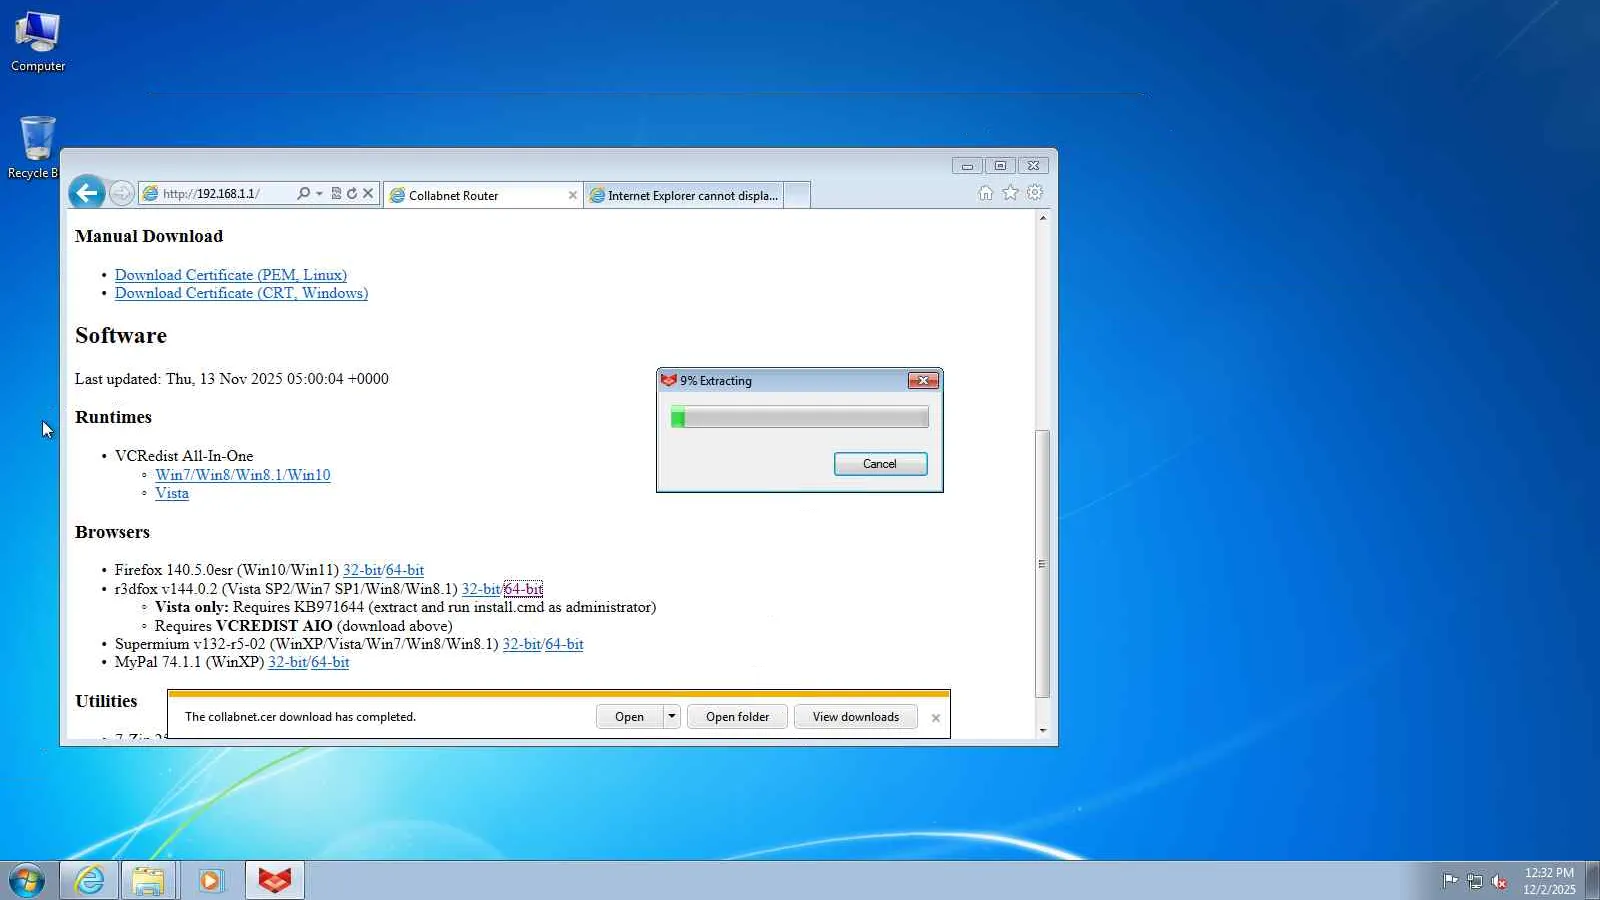Click the Open folder button
The width and height of the screenshot is (1600, 900).
tap(737, 716)
